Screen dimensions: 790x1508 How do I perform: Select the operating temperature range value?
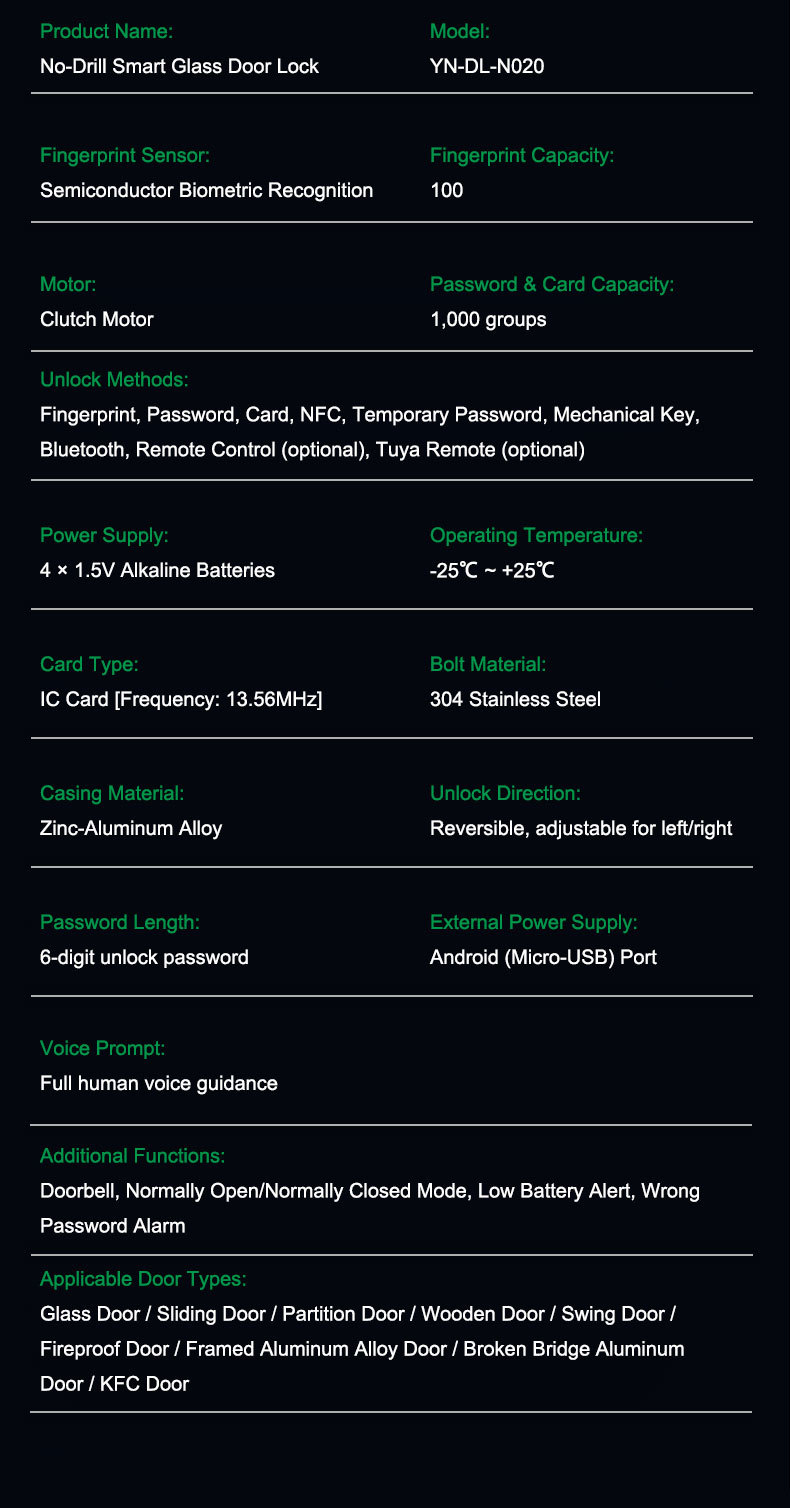(492, 570)
